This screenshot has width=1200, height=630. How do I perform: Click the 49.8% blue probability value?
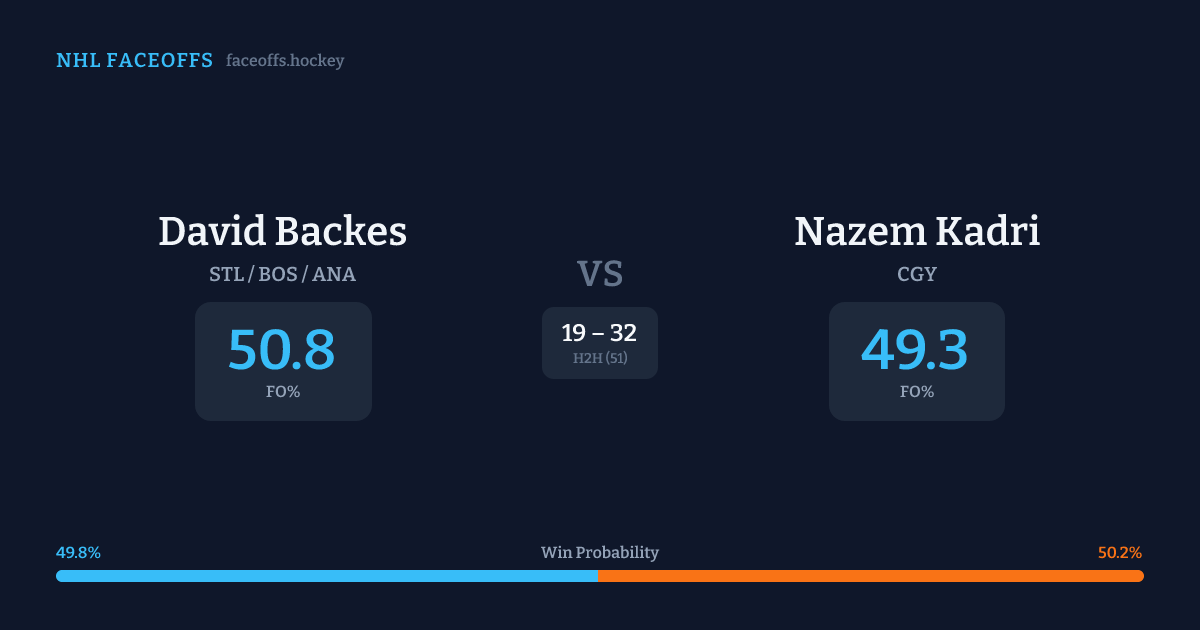(78, 552)
